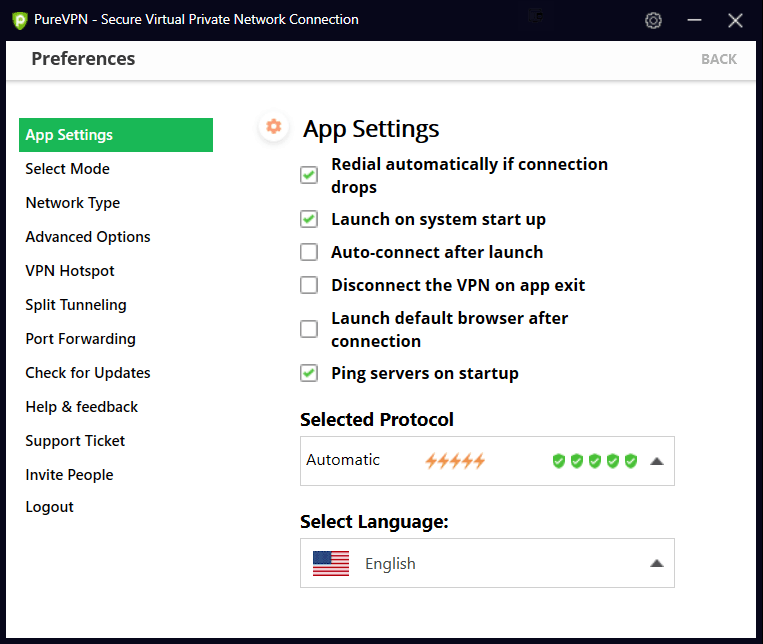Click the orange App Settings gear icon
This screenshot has width=763, height=644.
[273, 127]
